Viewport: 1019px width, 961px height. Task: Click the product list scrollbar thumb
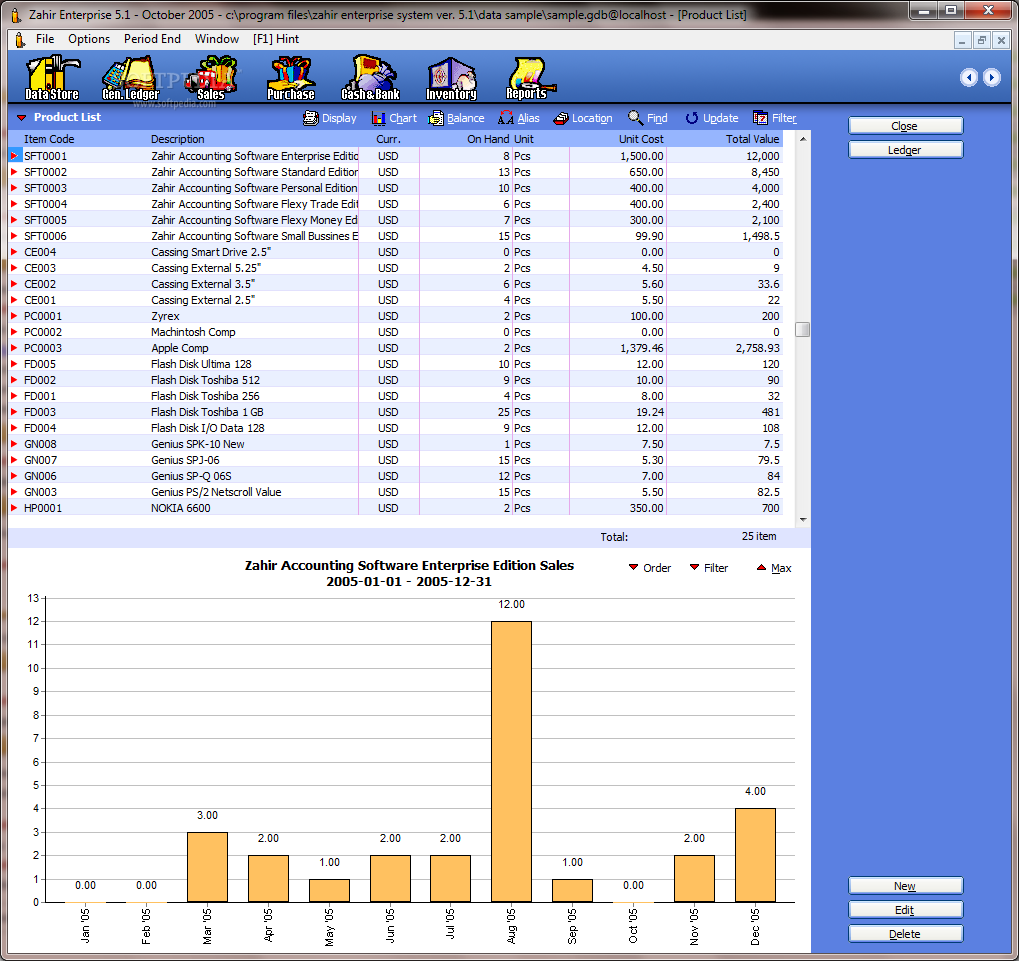(803, 329)
